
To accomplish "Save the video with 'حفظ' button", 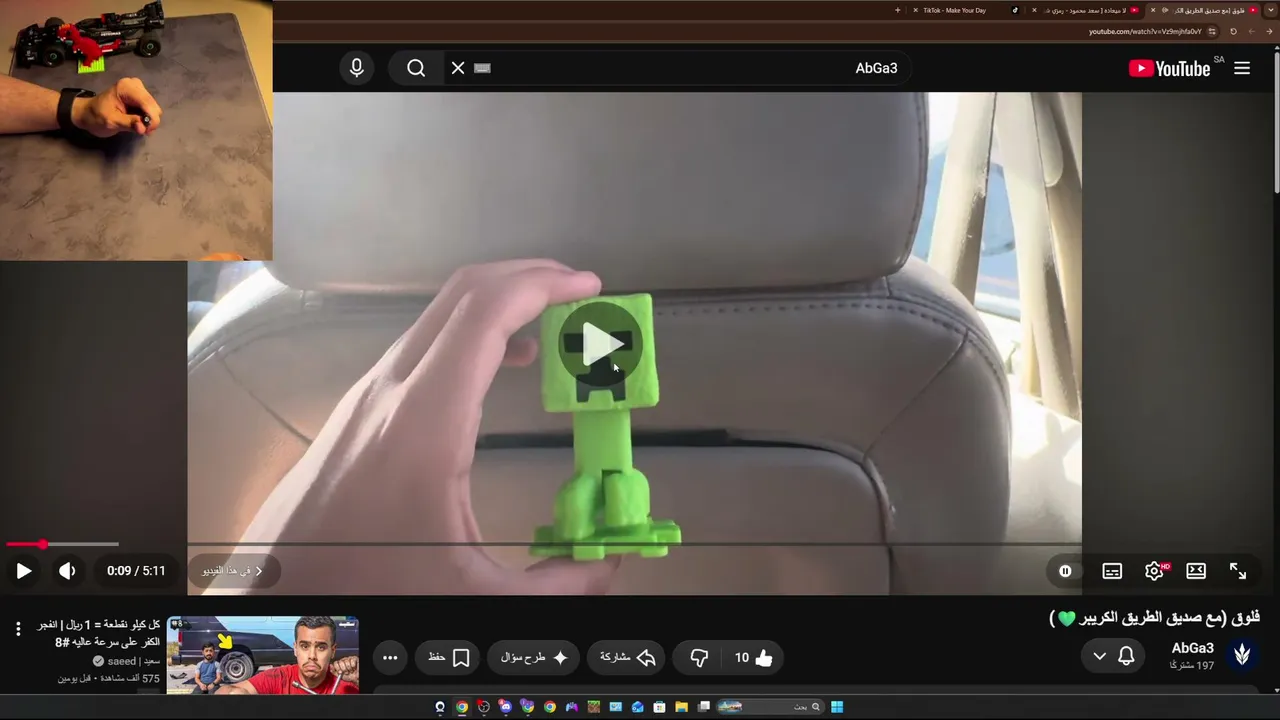I will coord(449,657).
